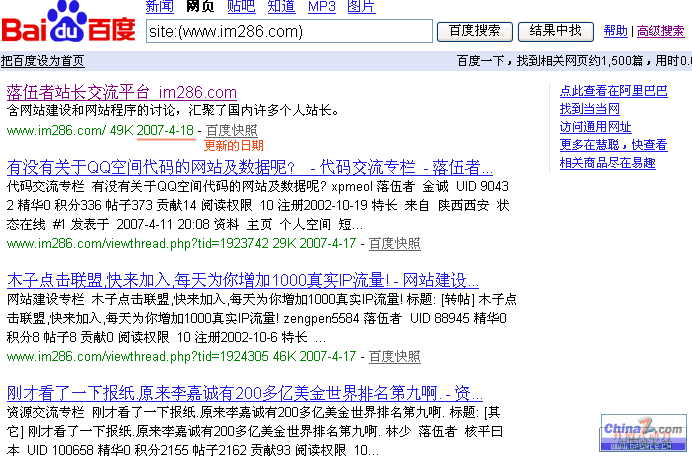Open the QQ空间代码 result title
The height and width of the screenshot is (457, 692).
coord(250,168)
